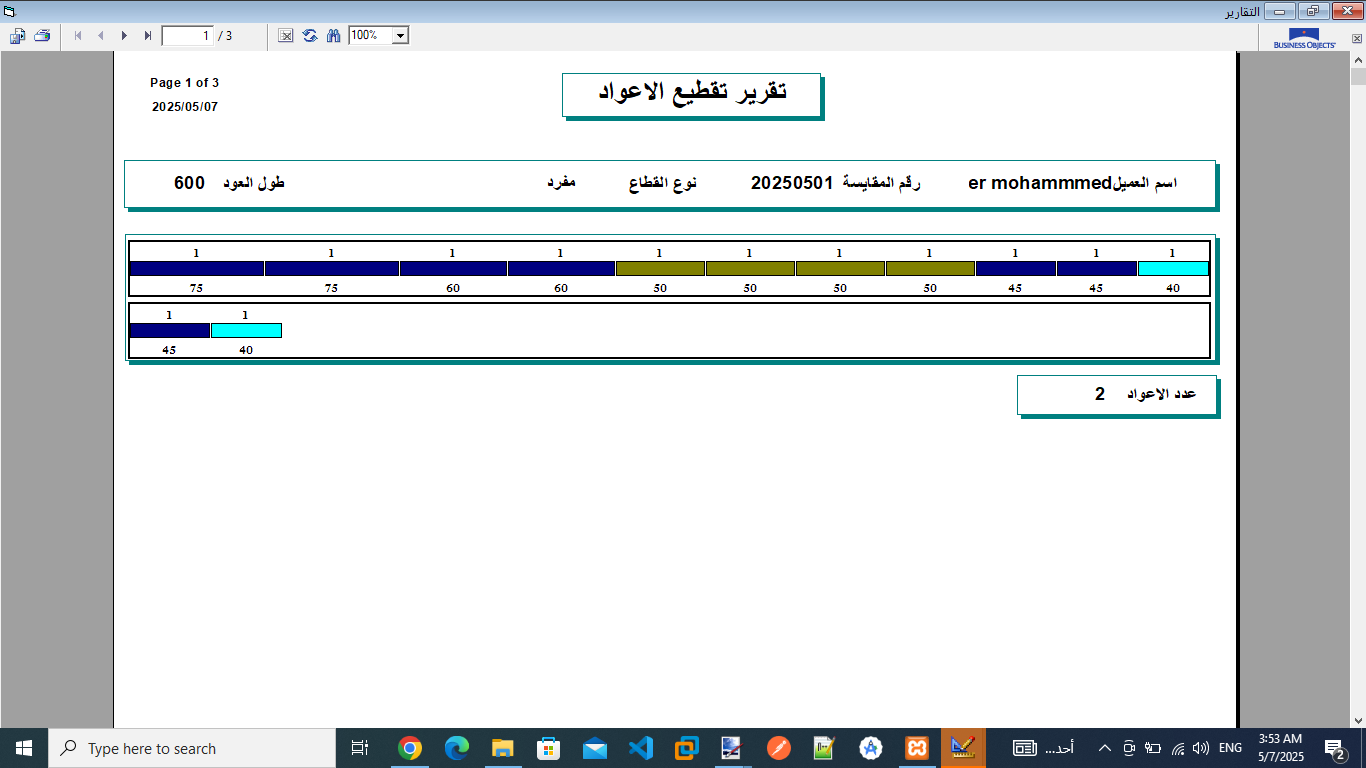Image resolution: width=1366 pixels, height=768 pixels.
Task: Open the 100% zoom level dropdown
Action: [x=400, y=36]
